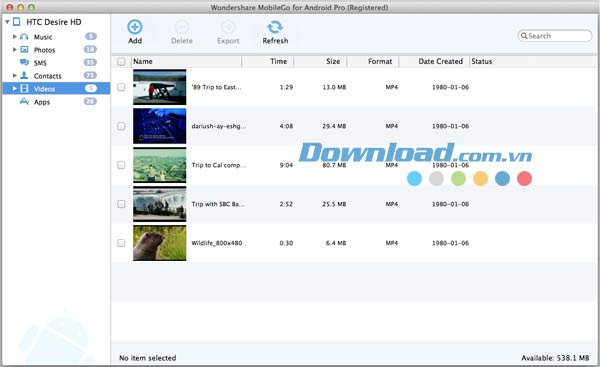Click the SMS speech bubble icon
This screenshot has height=367, width=600.
point(24,62)
